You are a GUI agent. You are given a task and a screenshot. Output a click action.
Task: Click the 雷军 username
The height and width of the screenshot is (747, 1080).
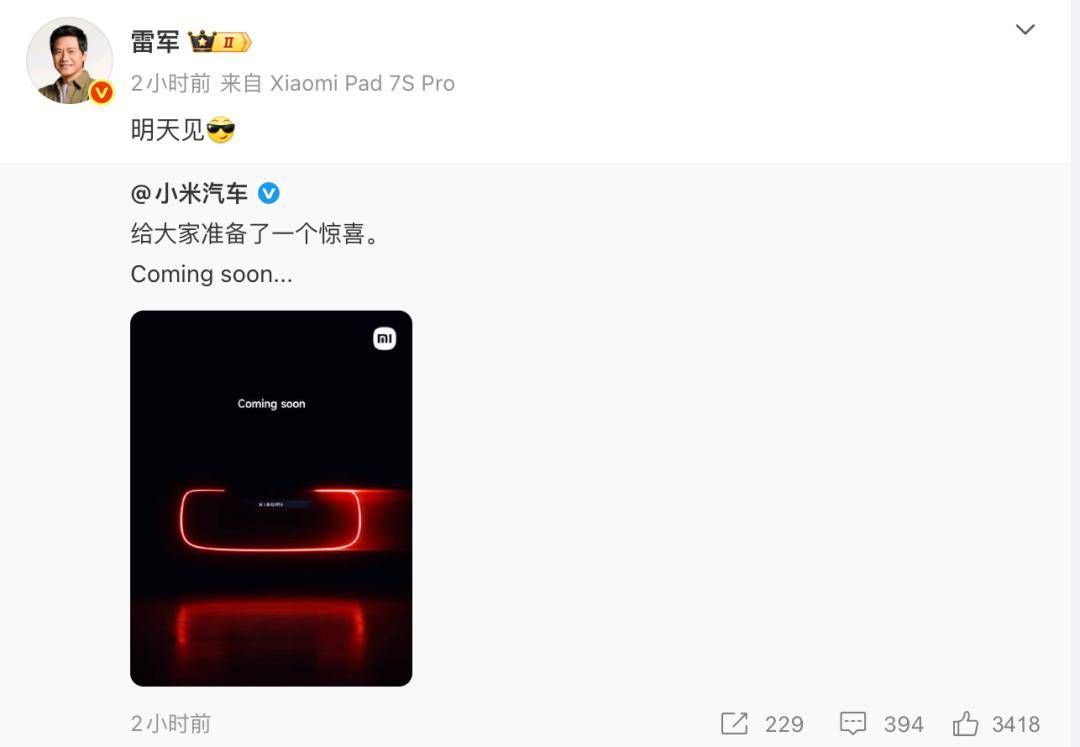pos(156,42)
